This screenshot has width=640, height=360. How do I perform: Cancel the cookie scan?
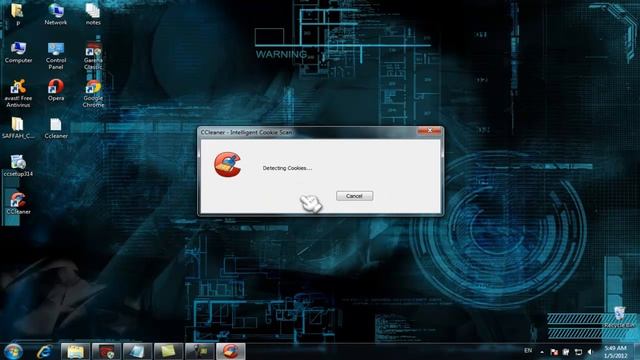point(354,196)
